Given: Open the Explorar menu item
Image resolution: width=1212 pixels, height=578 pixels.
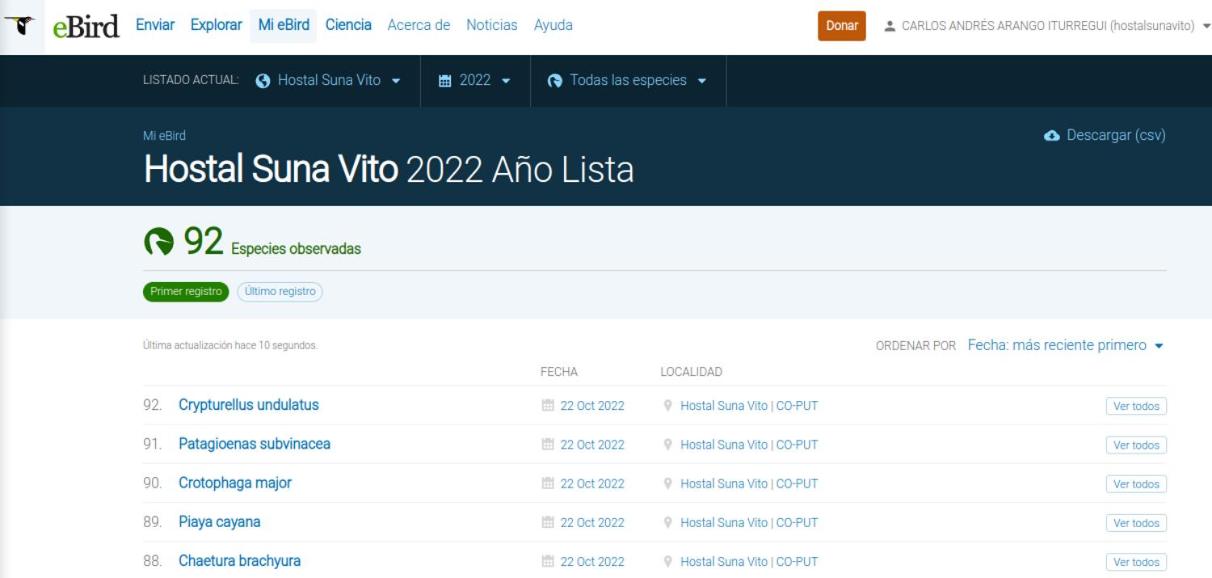Looking at the screenshot, I should (216, 25).
